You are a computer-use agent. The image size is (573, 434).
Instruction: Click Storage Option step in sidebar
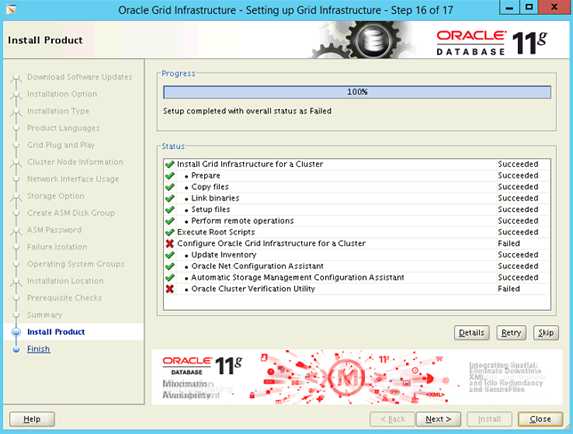tap(56, 196)
